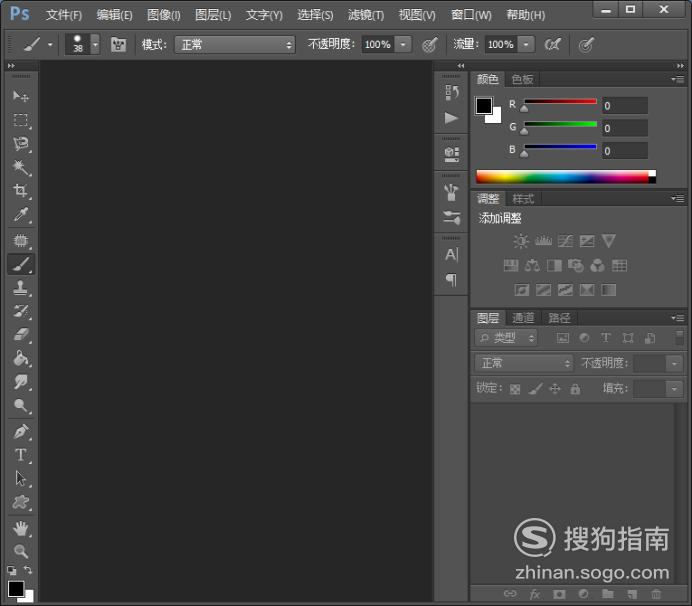Expand the toolbox to two columns
Image resolution: width=692 pixels, height=606 pixels.
coord(11,66)
